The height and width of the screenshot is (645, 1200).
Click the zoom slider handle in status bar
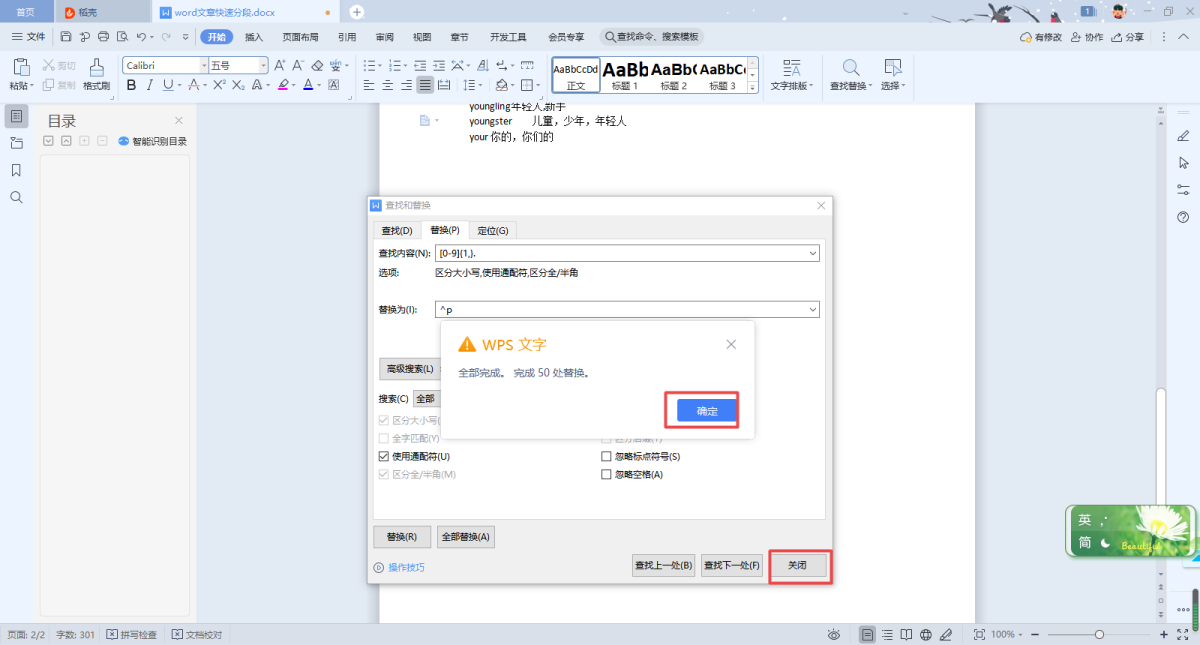tap(1099, 634)
